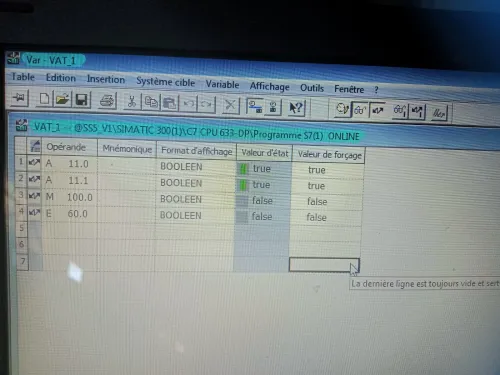The width and height of the screenshot is (500, 375).
Task: Click status value false for E 60.0
Action: click(x=262, y=217)
